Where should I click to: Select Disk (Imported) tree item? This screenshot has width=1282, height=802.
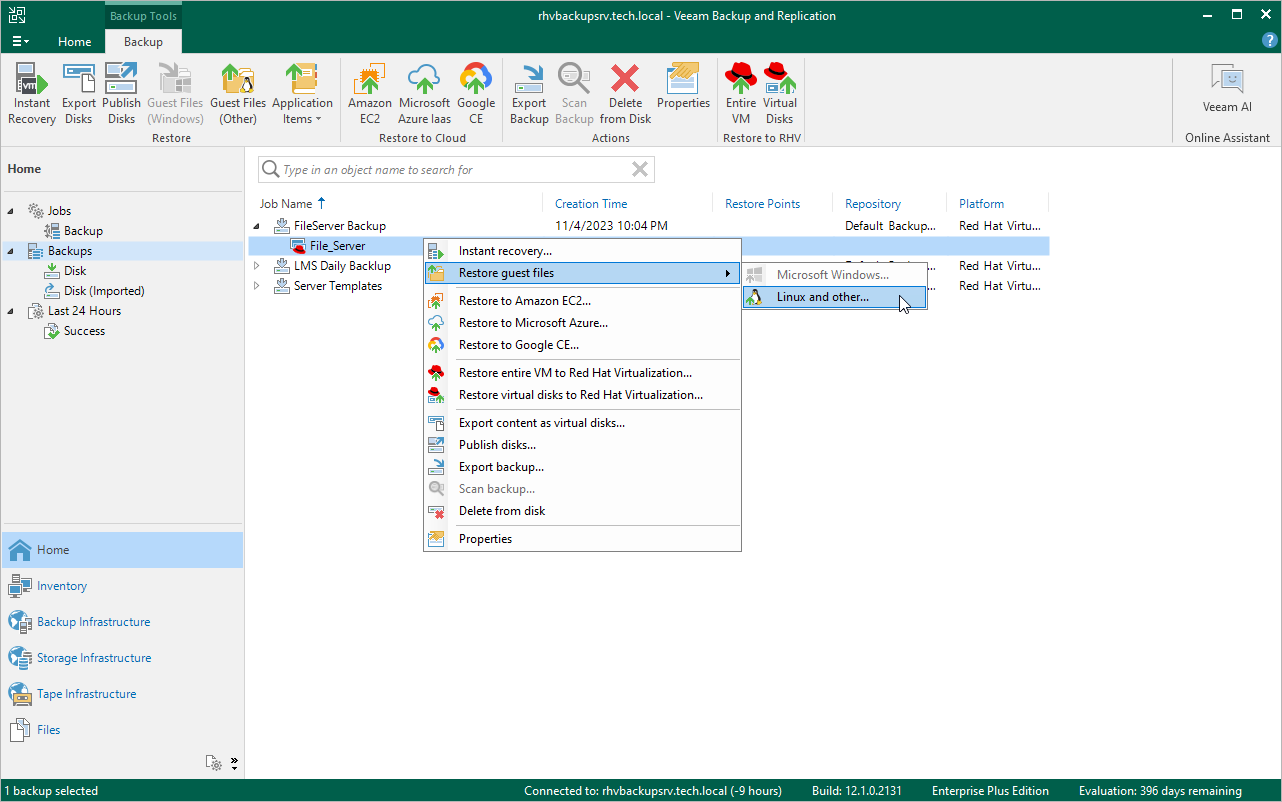95,291
